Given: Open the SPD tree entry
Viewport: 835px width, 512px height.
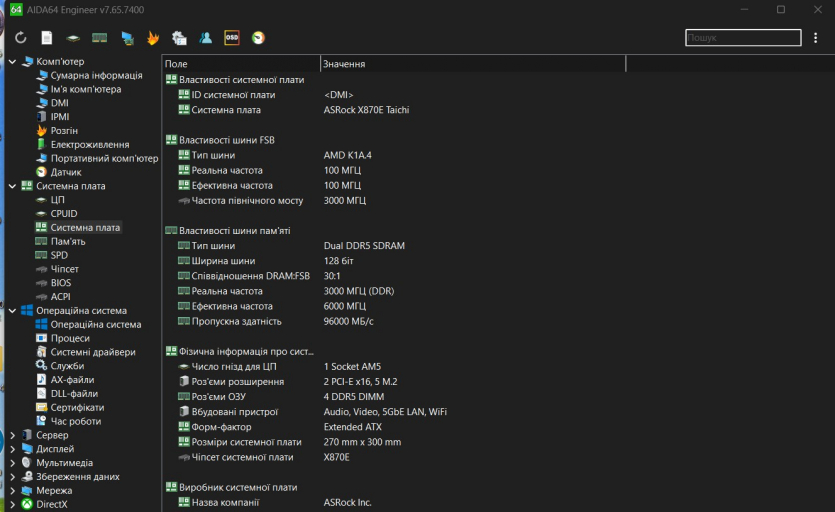Looking at the screenshot, I should click(x=59, y=255).
